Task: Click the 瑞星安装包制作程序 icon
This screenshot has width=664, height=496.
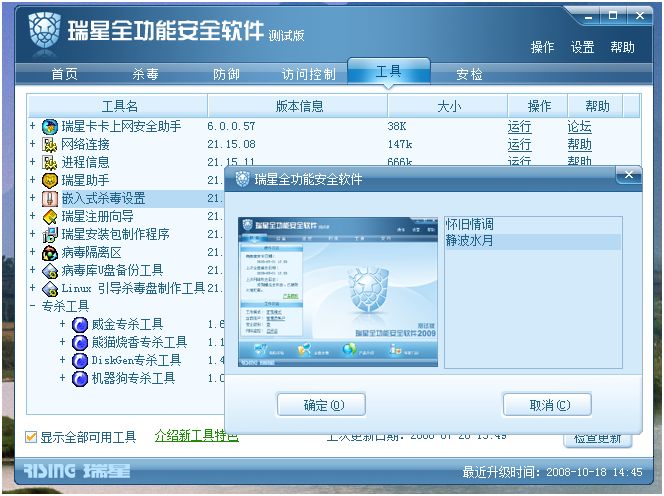Action: tap(50, 235)
